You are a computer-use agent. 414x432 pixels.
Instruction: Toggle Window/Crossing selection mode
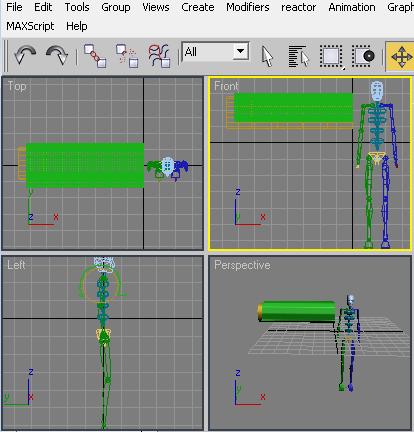[363, 56]
